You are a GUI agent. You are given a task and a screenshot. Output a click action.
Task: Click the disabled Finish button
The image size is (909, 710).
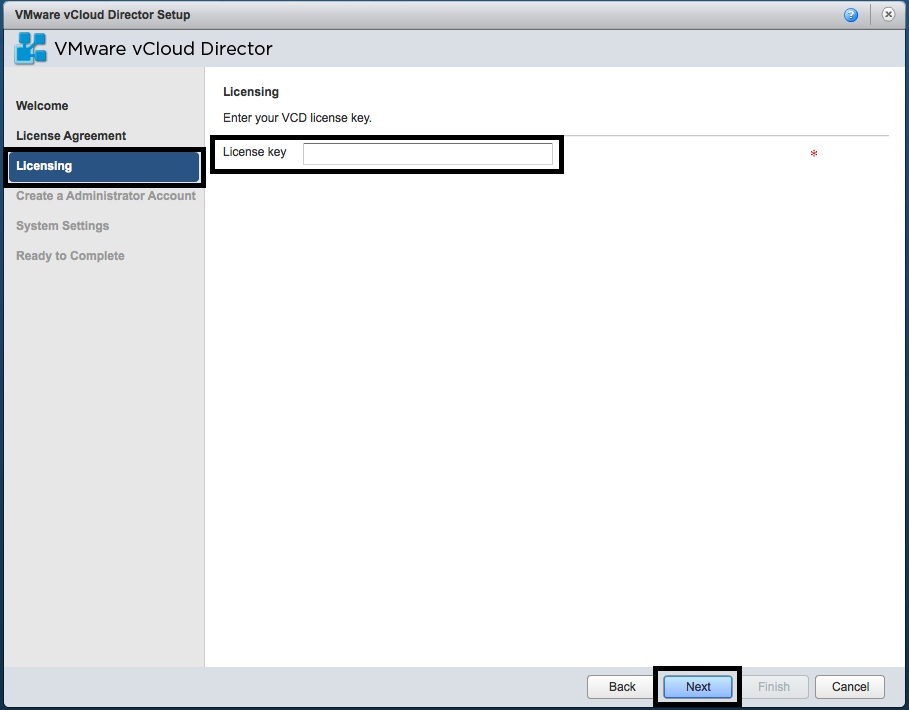[775, 687]
